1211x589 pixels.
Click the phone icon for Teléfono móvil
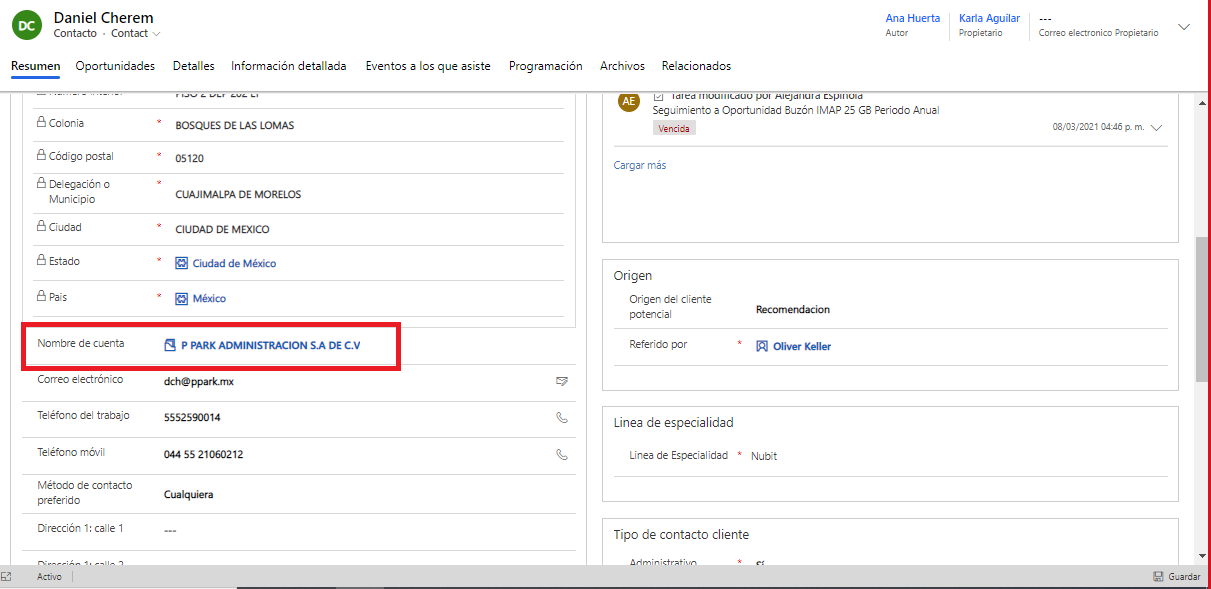click(x=562, y=454)
